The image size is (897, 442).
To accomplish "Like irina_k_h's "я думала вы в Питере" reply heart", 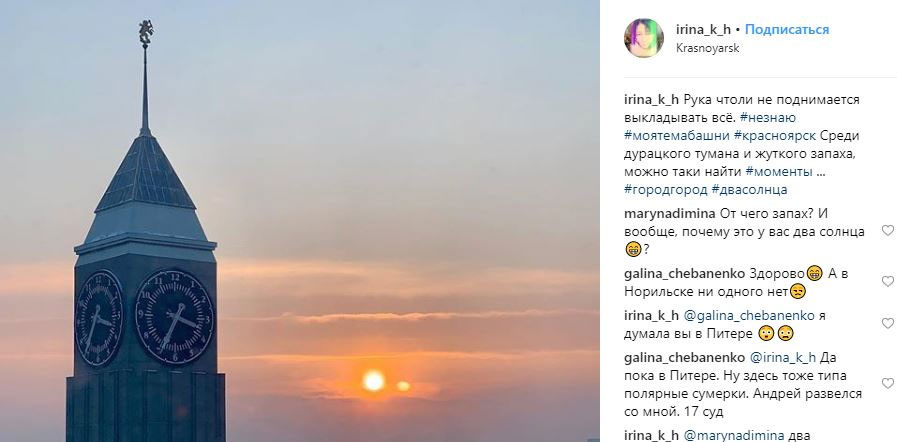I will [887, 324].
